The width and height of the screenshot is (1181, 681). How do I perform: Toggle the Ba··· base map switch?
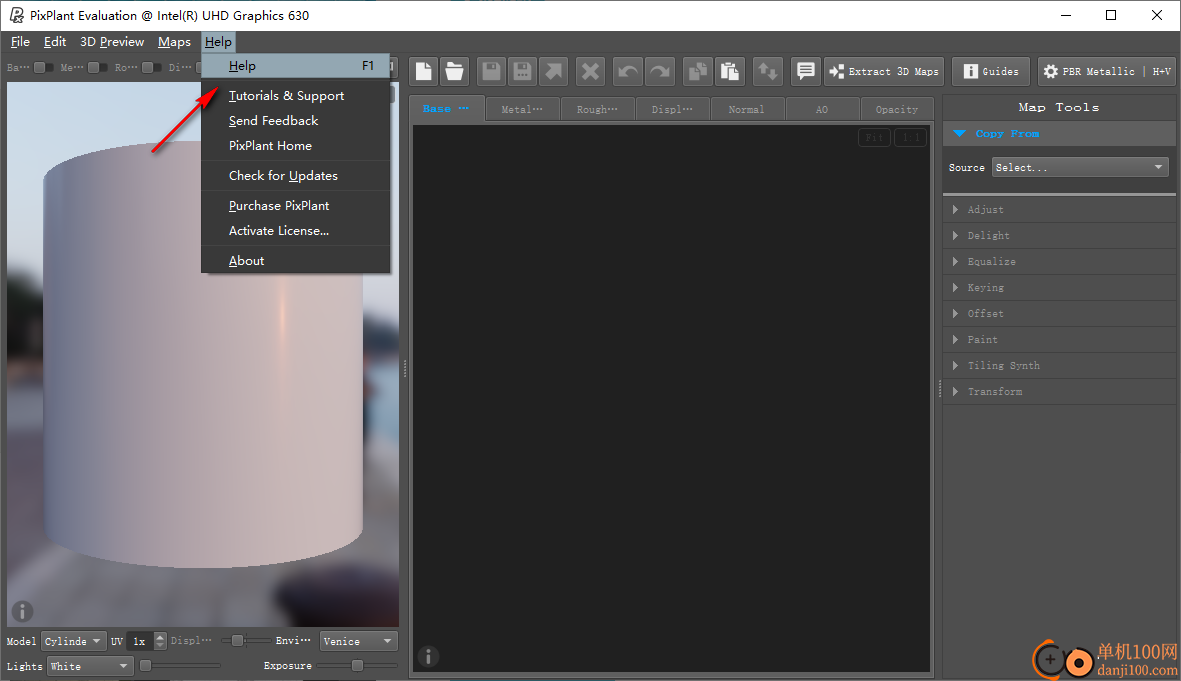44,67
